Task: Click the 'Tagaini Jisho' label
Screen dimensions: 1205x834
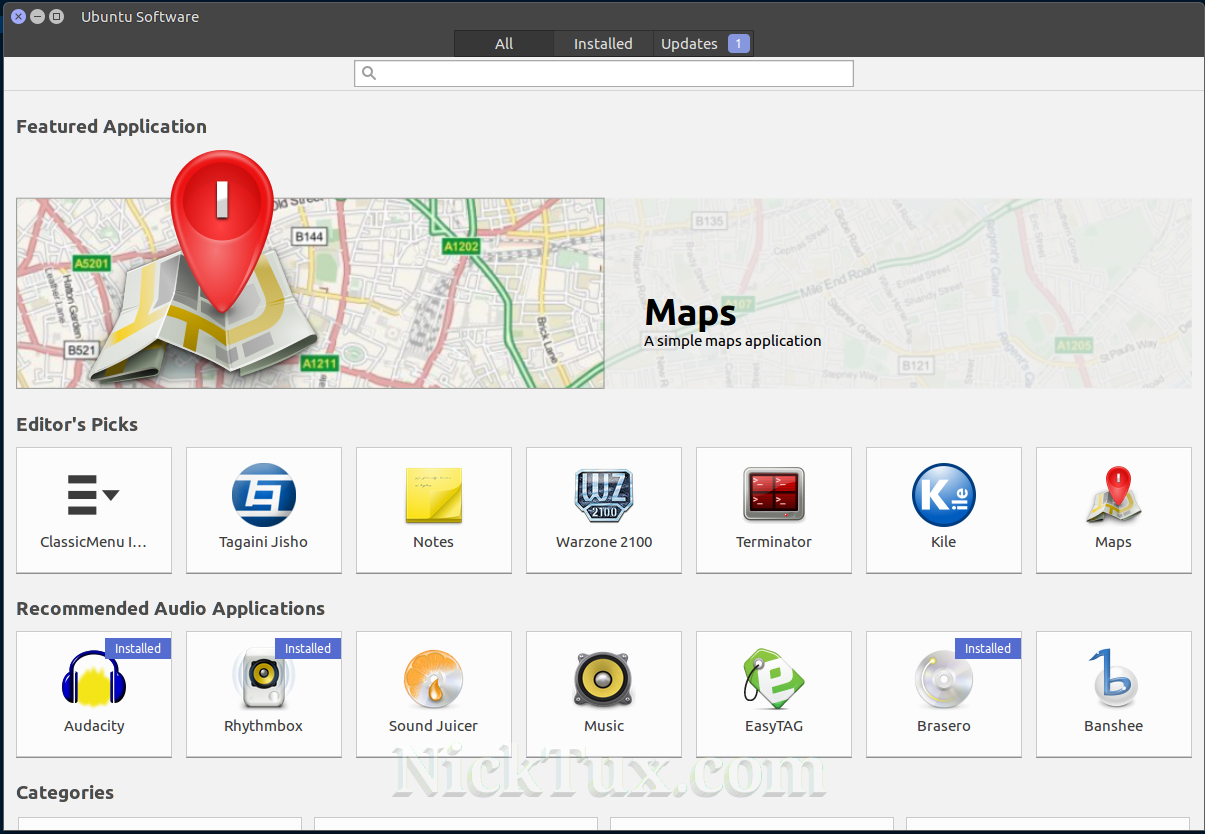Action: click(x=264, y=542)
